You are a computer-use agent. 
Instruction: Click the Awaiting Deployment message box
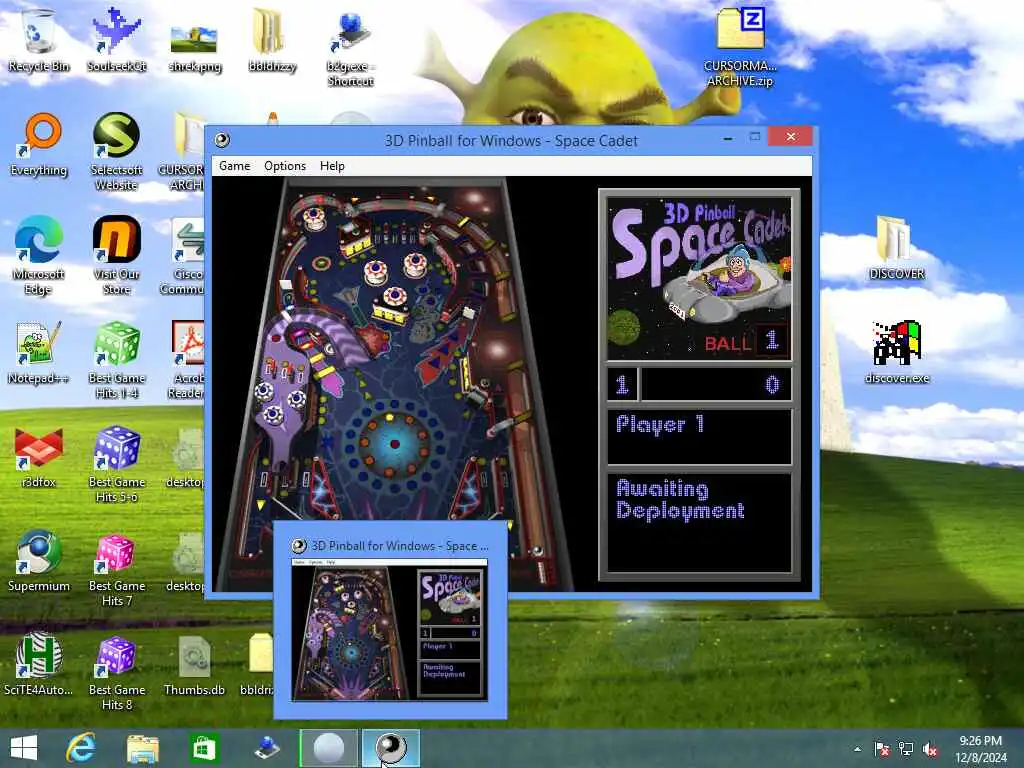699,522
